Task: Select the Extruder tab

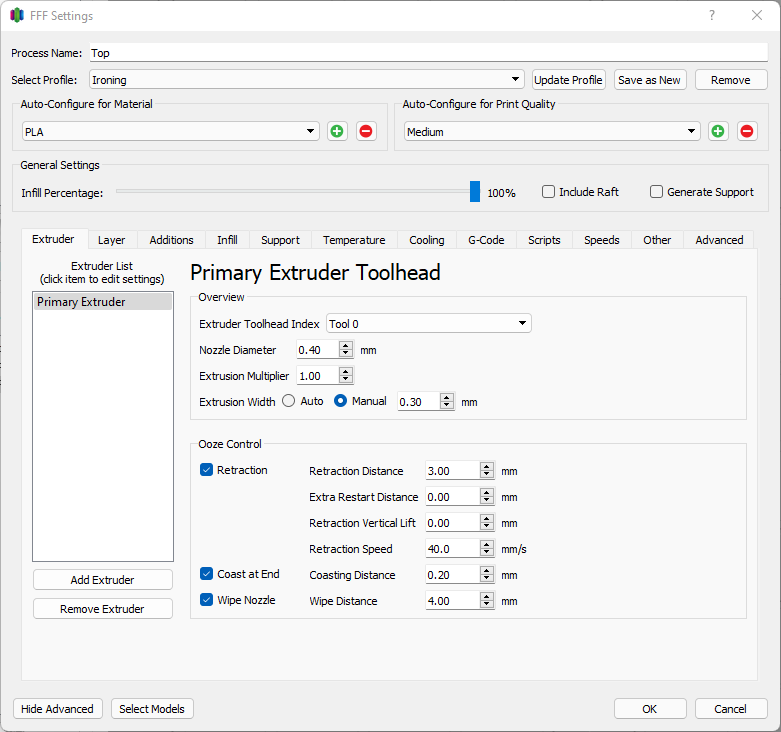Action: tap(53, 239)
